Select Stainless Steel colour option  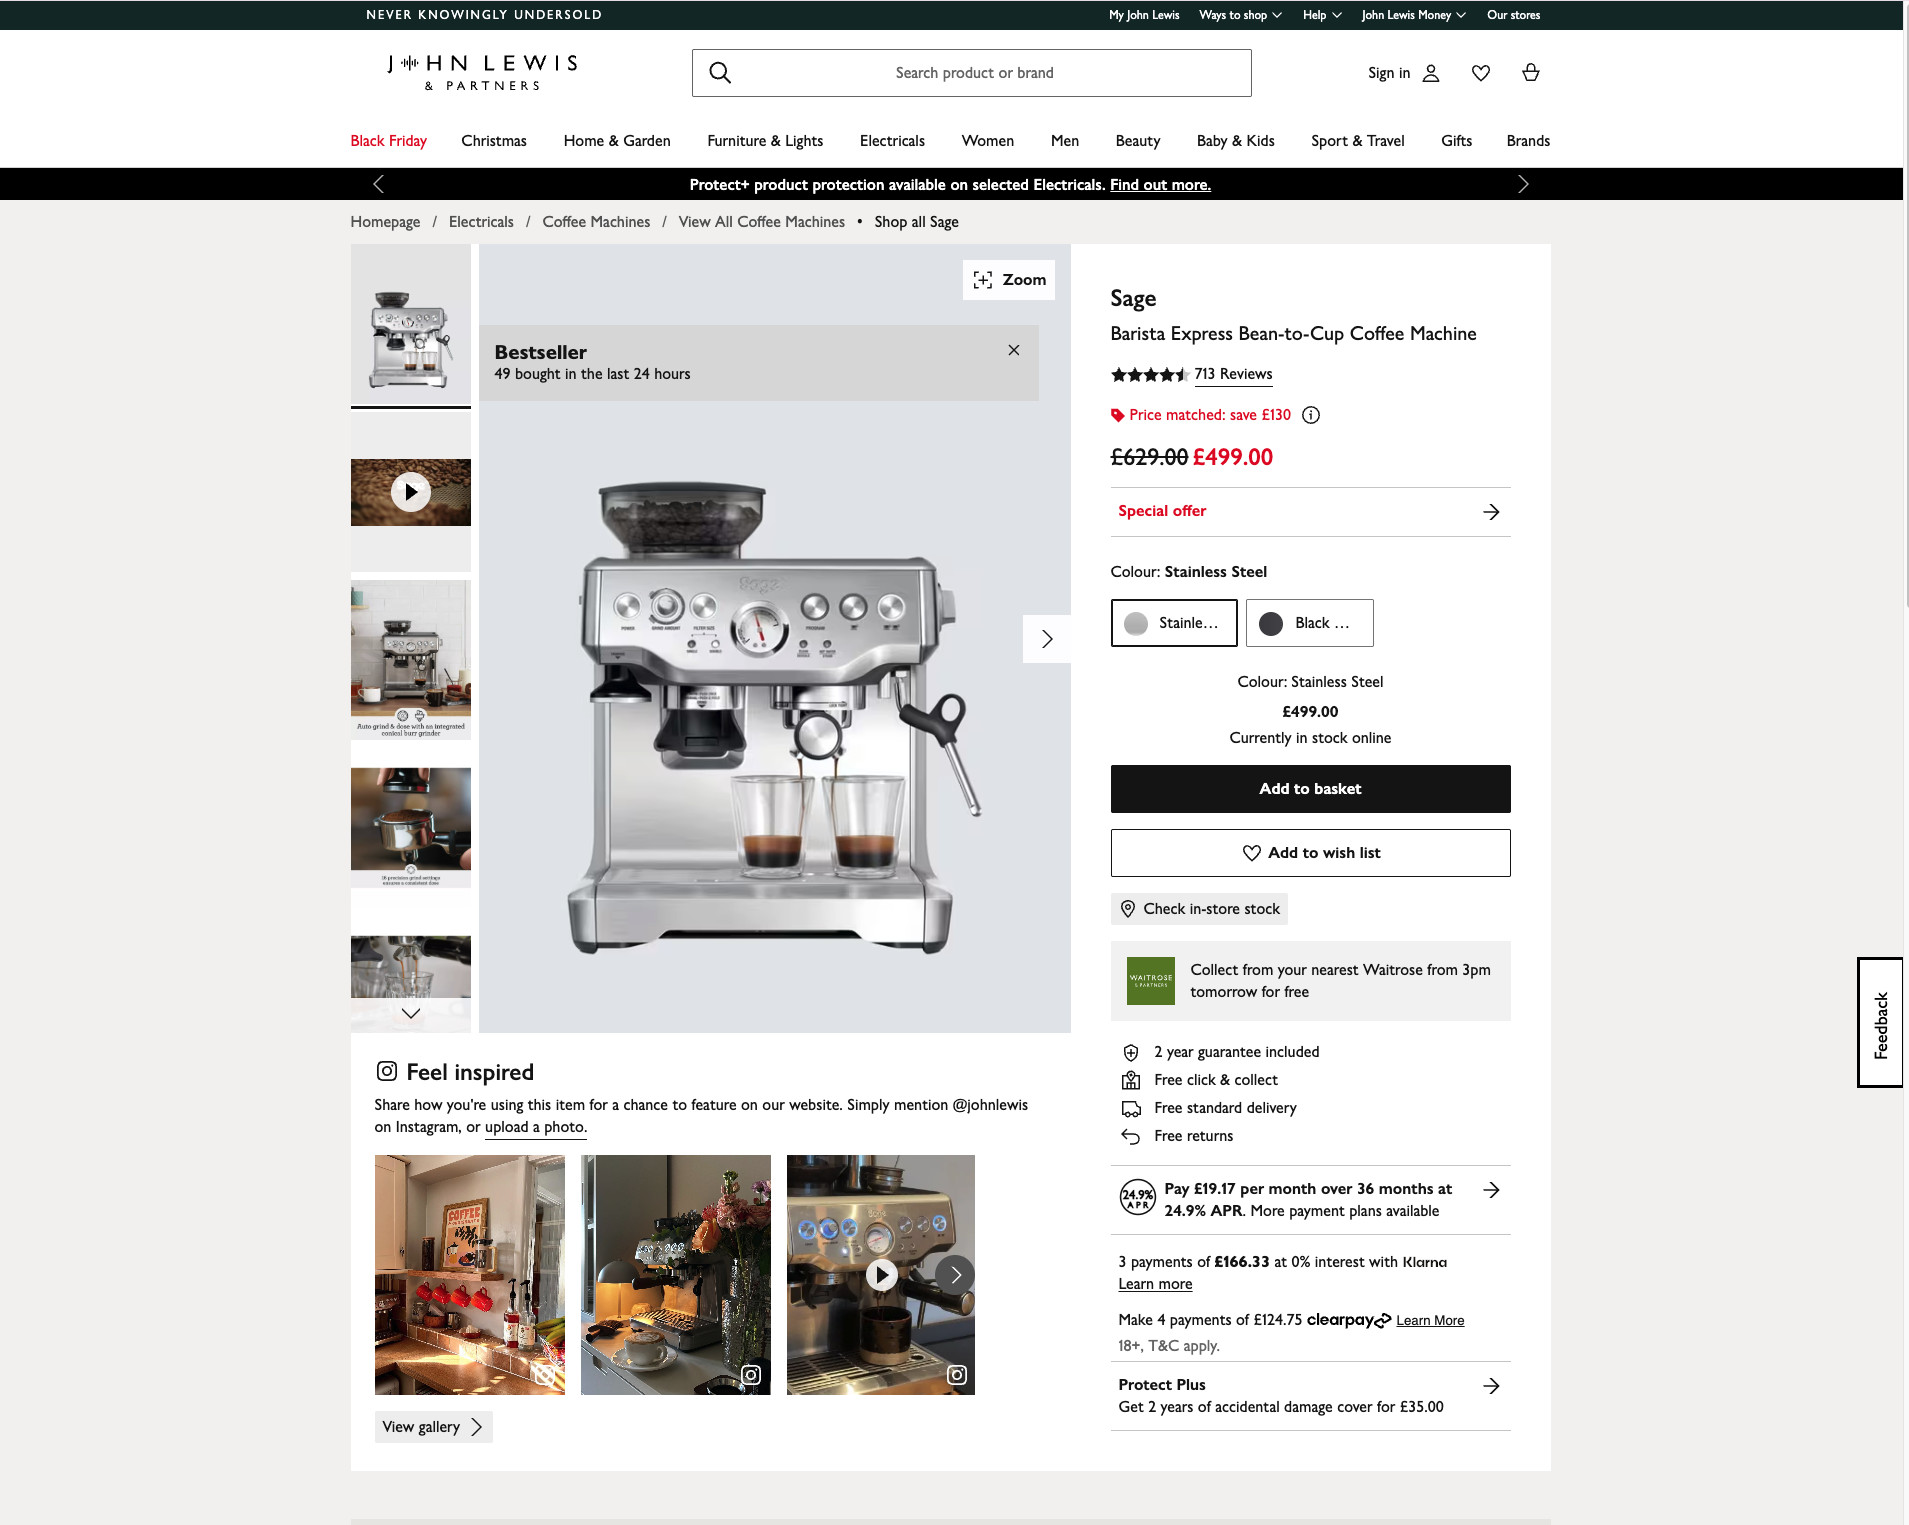[x=1174, y=623]
